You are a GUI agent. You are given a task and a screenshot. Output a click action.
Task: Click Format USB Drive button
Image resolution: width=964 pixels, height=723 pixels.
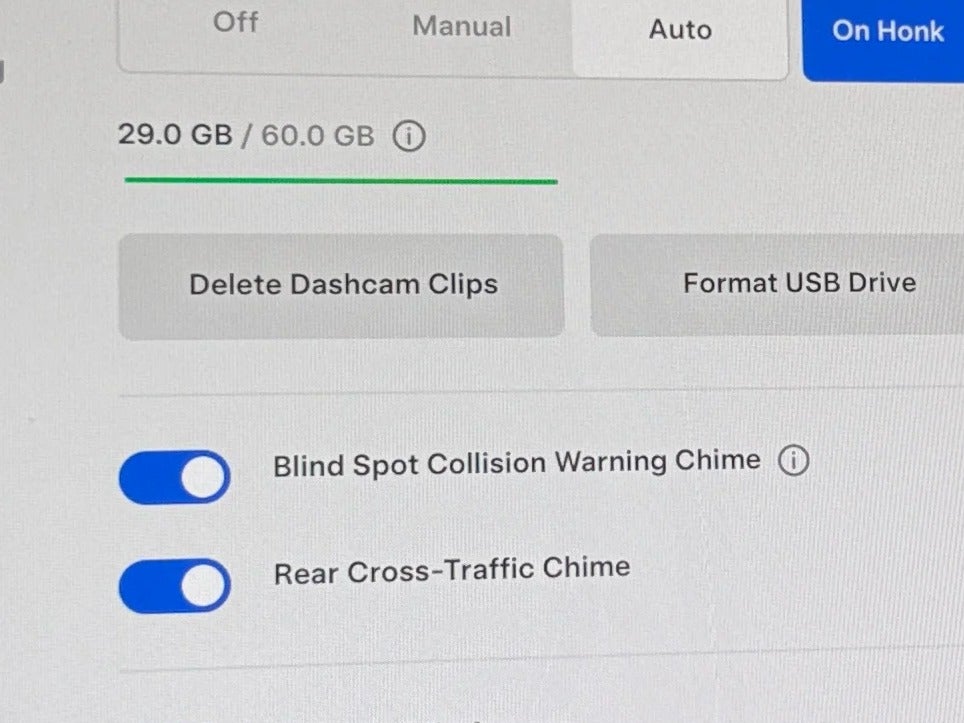[777, 284]
